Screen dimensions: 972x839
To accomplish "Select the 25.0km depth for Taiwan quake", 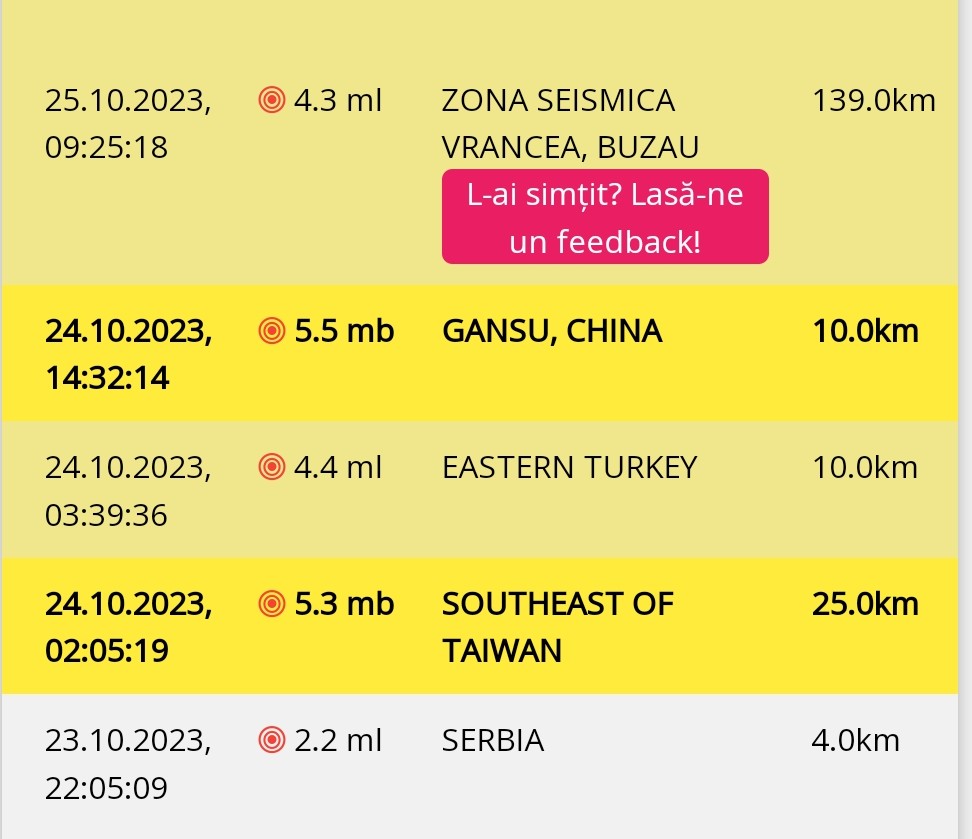I will coord(866,604).
